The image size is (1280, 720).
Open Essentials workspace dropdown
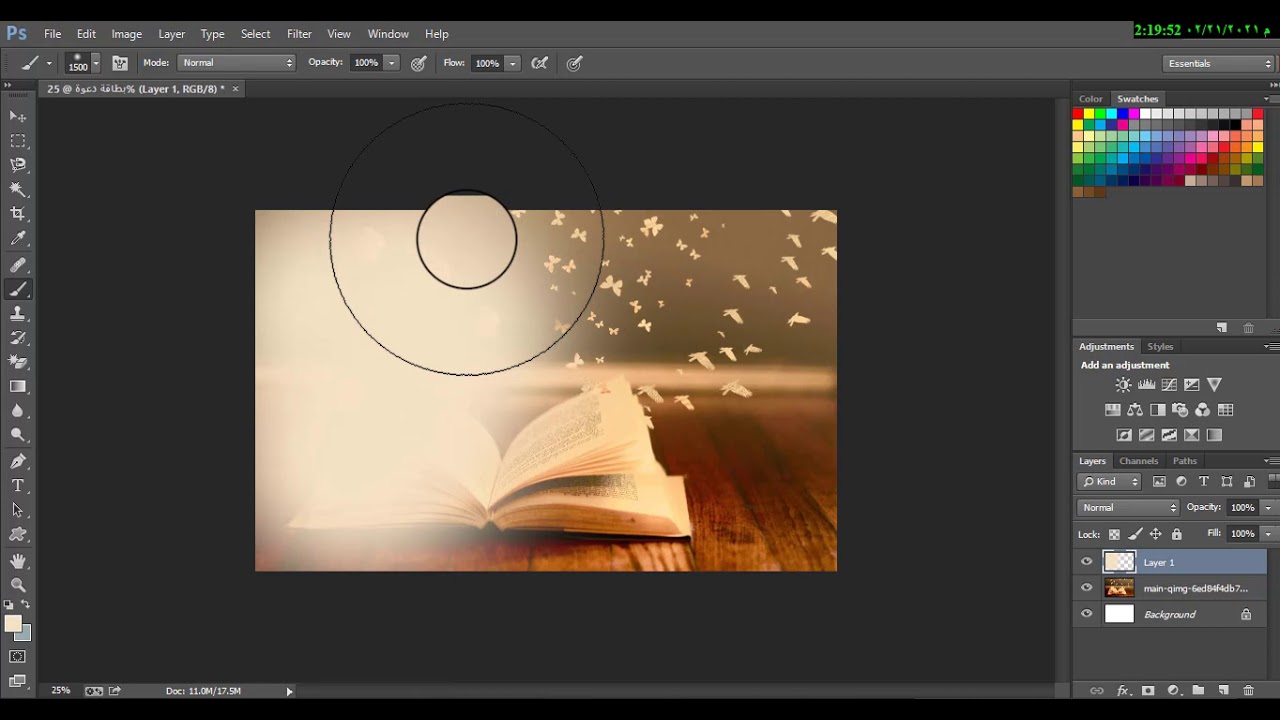coord(1219,63)
